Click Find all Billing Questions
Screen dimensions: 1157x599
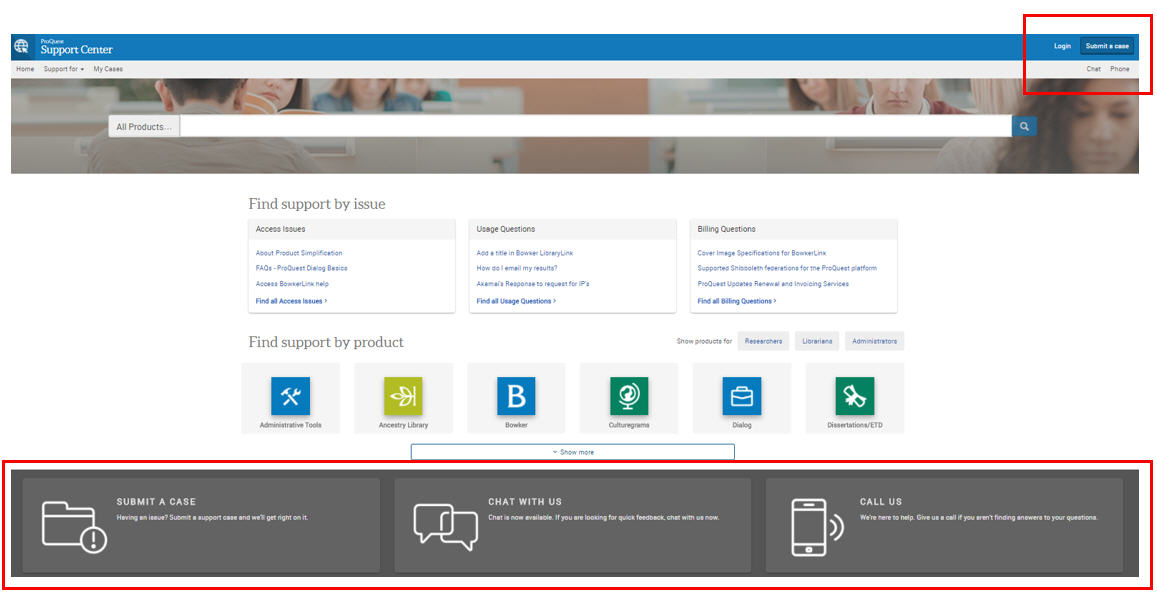(737, 301)
